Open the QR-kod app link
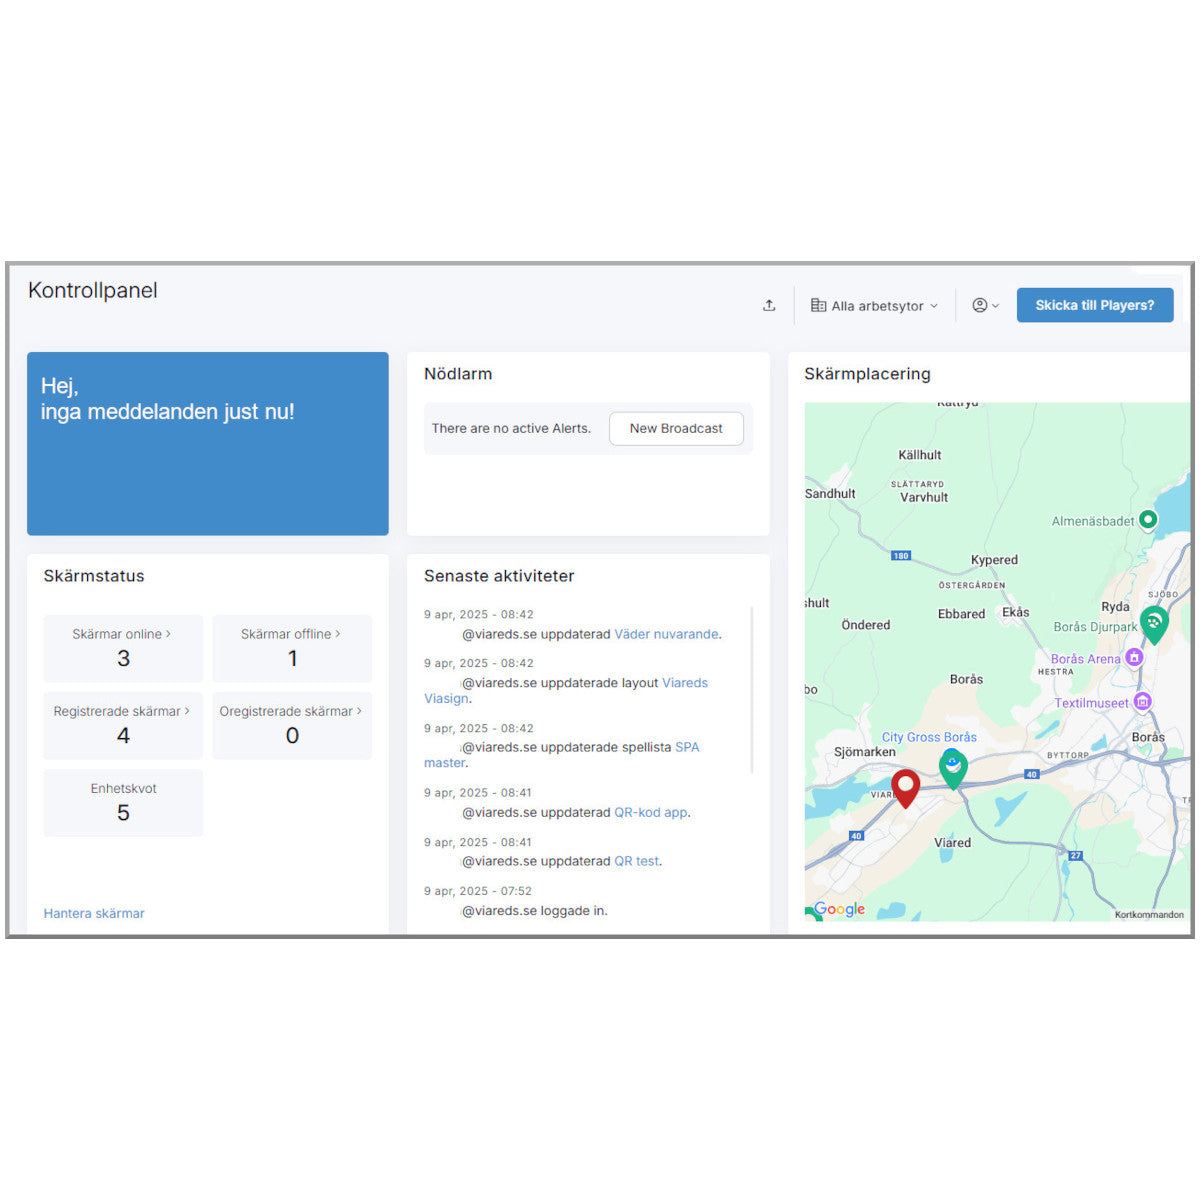1200x1200 pixels. click(x=650, y=812)
